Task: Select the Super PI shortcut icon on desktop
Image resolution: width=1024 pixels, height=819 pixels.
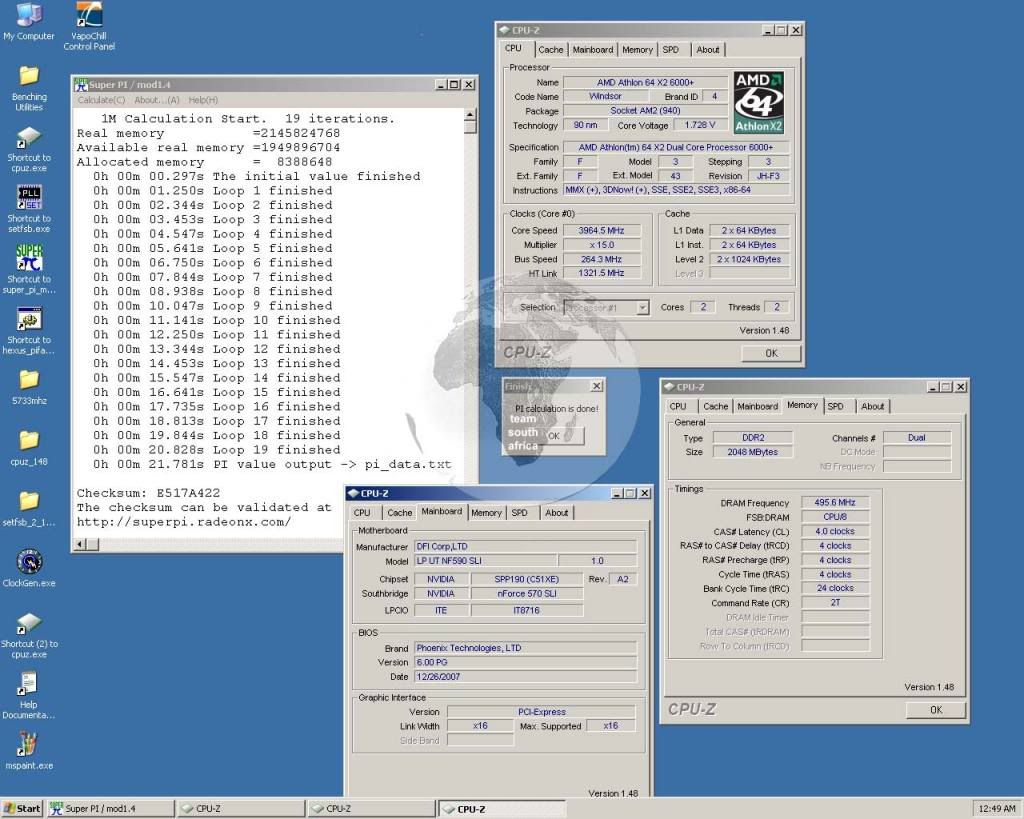Action: [29, 269]
